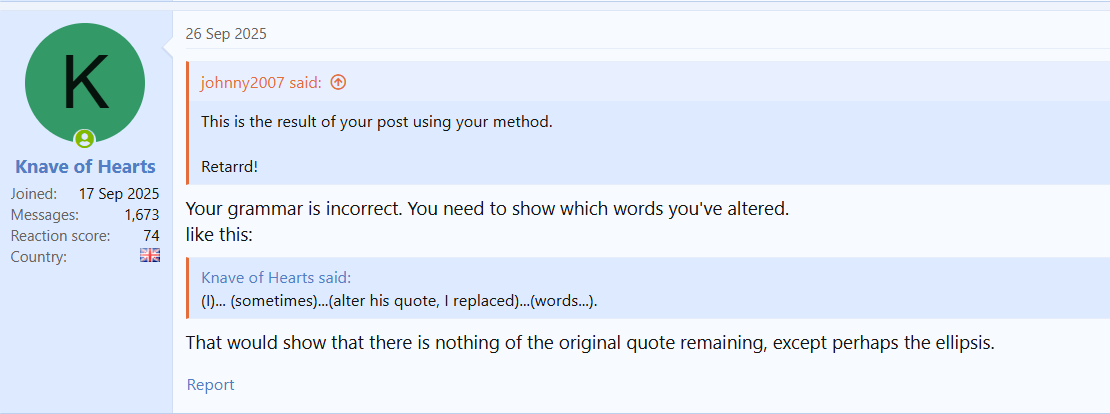Report this post
This screenshot has width=1110, height=414.
click(210, 385)
